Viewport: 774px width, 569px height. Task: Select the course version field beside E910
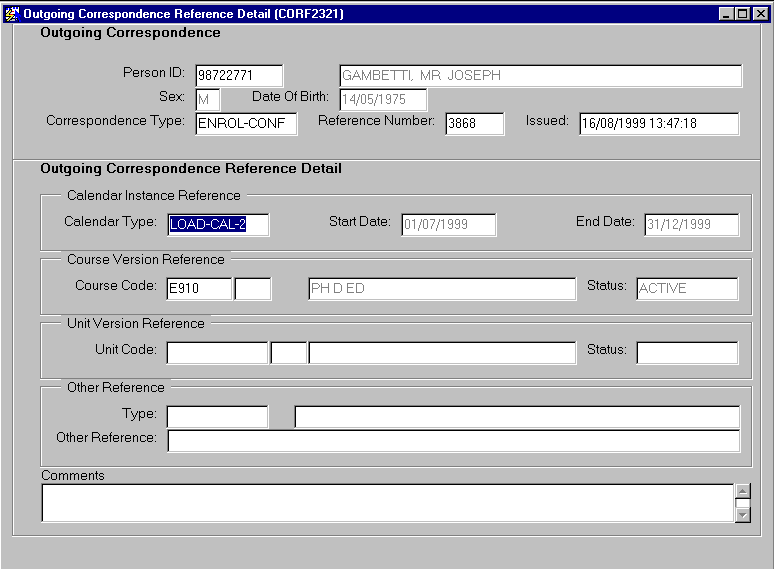click(x=253, y=289)
